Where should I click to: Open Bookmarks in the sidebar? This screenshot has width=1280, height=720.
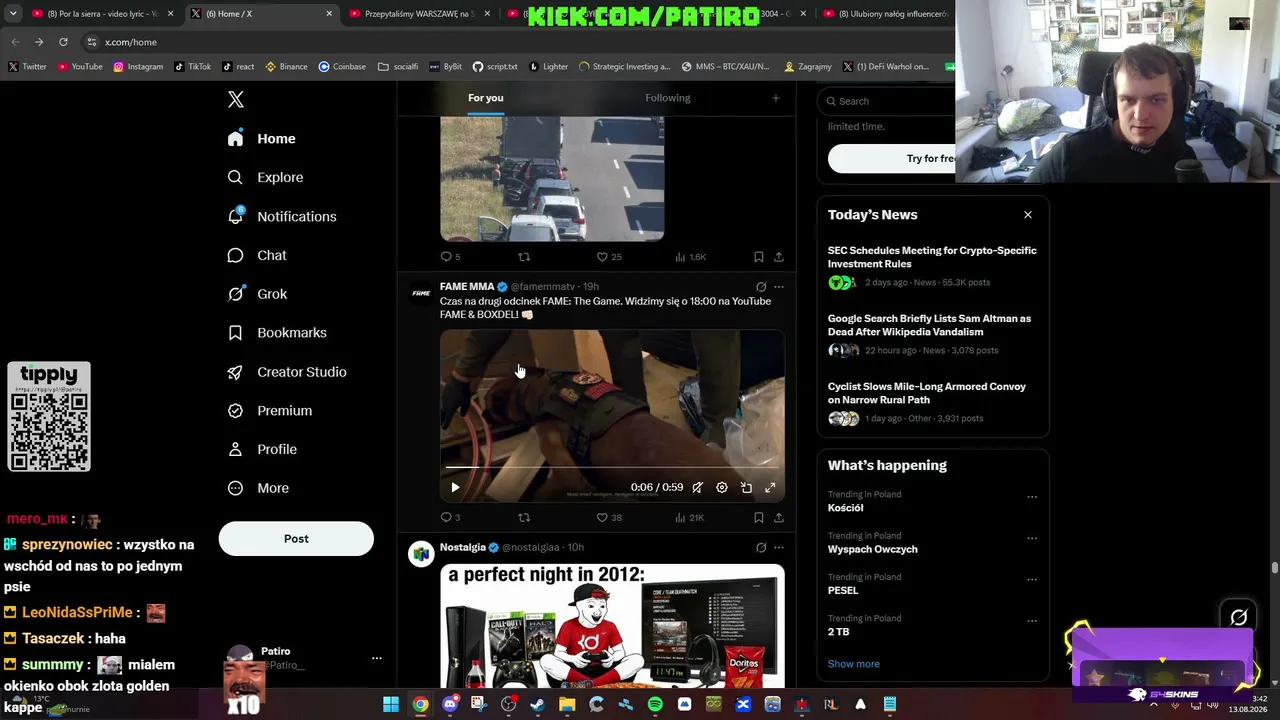(278, 333)
